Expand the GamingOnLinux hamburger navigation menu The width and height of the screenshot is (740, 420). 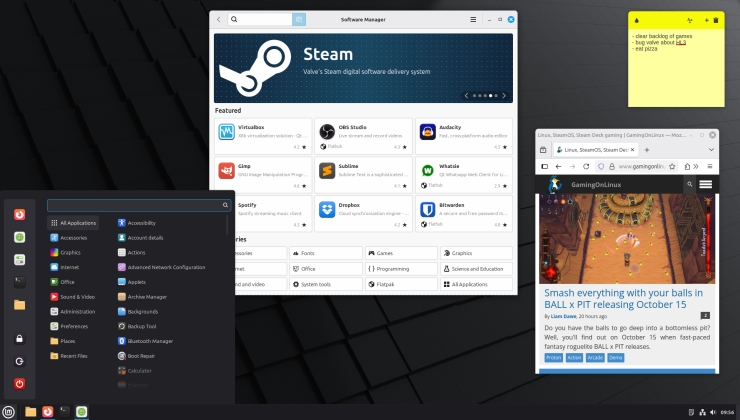706,185
